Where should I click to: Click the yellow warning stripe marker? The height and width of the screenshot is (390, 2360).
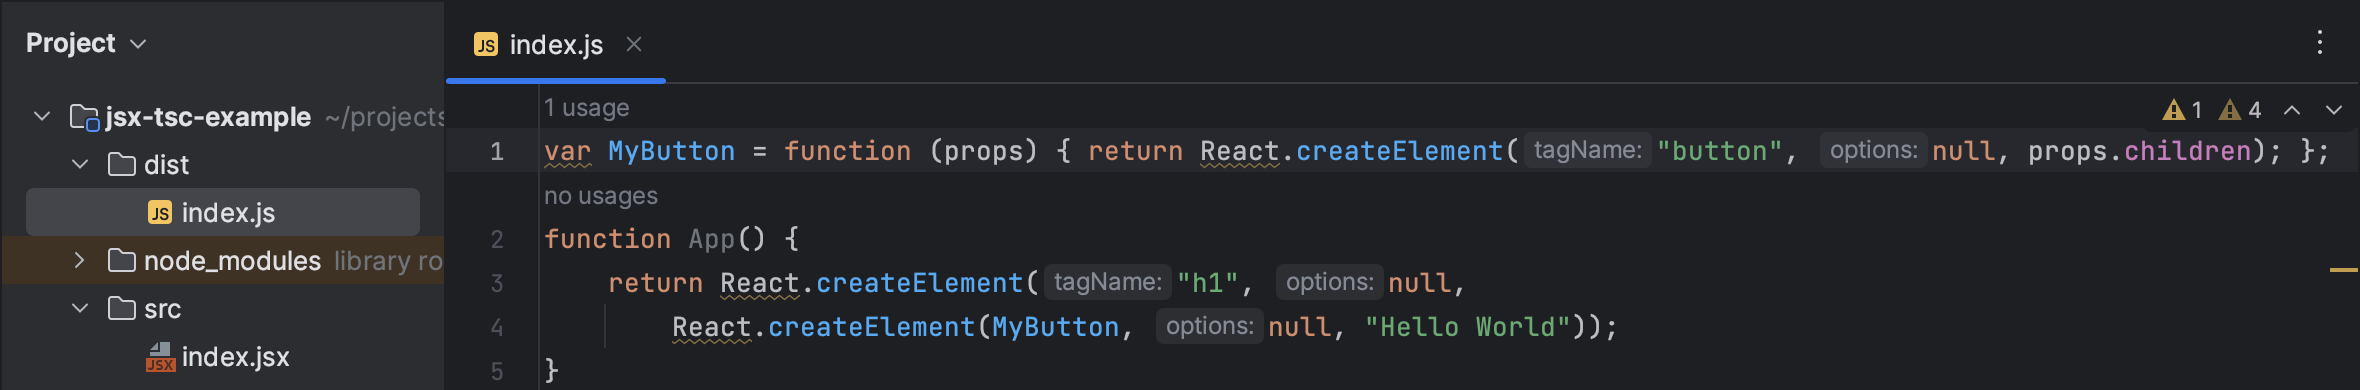pyautogui.click(x=2343, y=270)
